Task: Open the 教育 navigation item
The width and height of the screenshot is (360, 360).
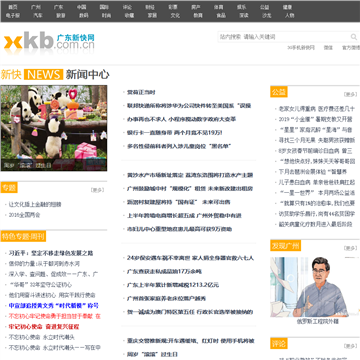Action: click(x=198, y=15)
